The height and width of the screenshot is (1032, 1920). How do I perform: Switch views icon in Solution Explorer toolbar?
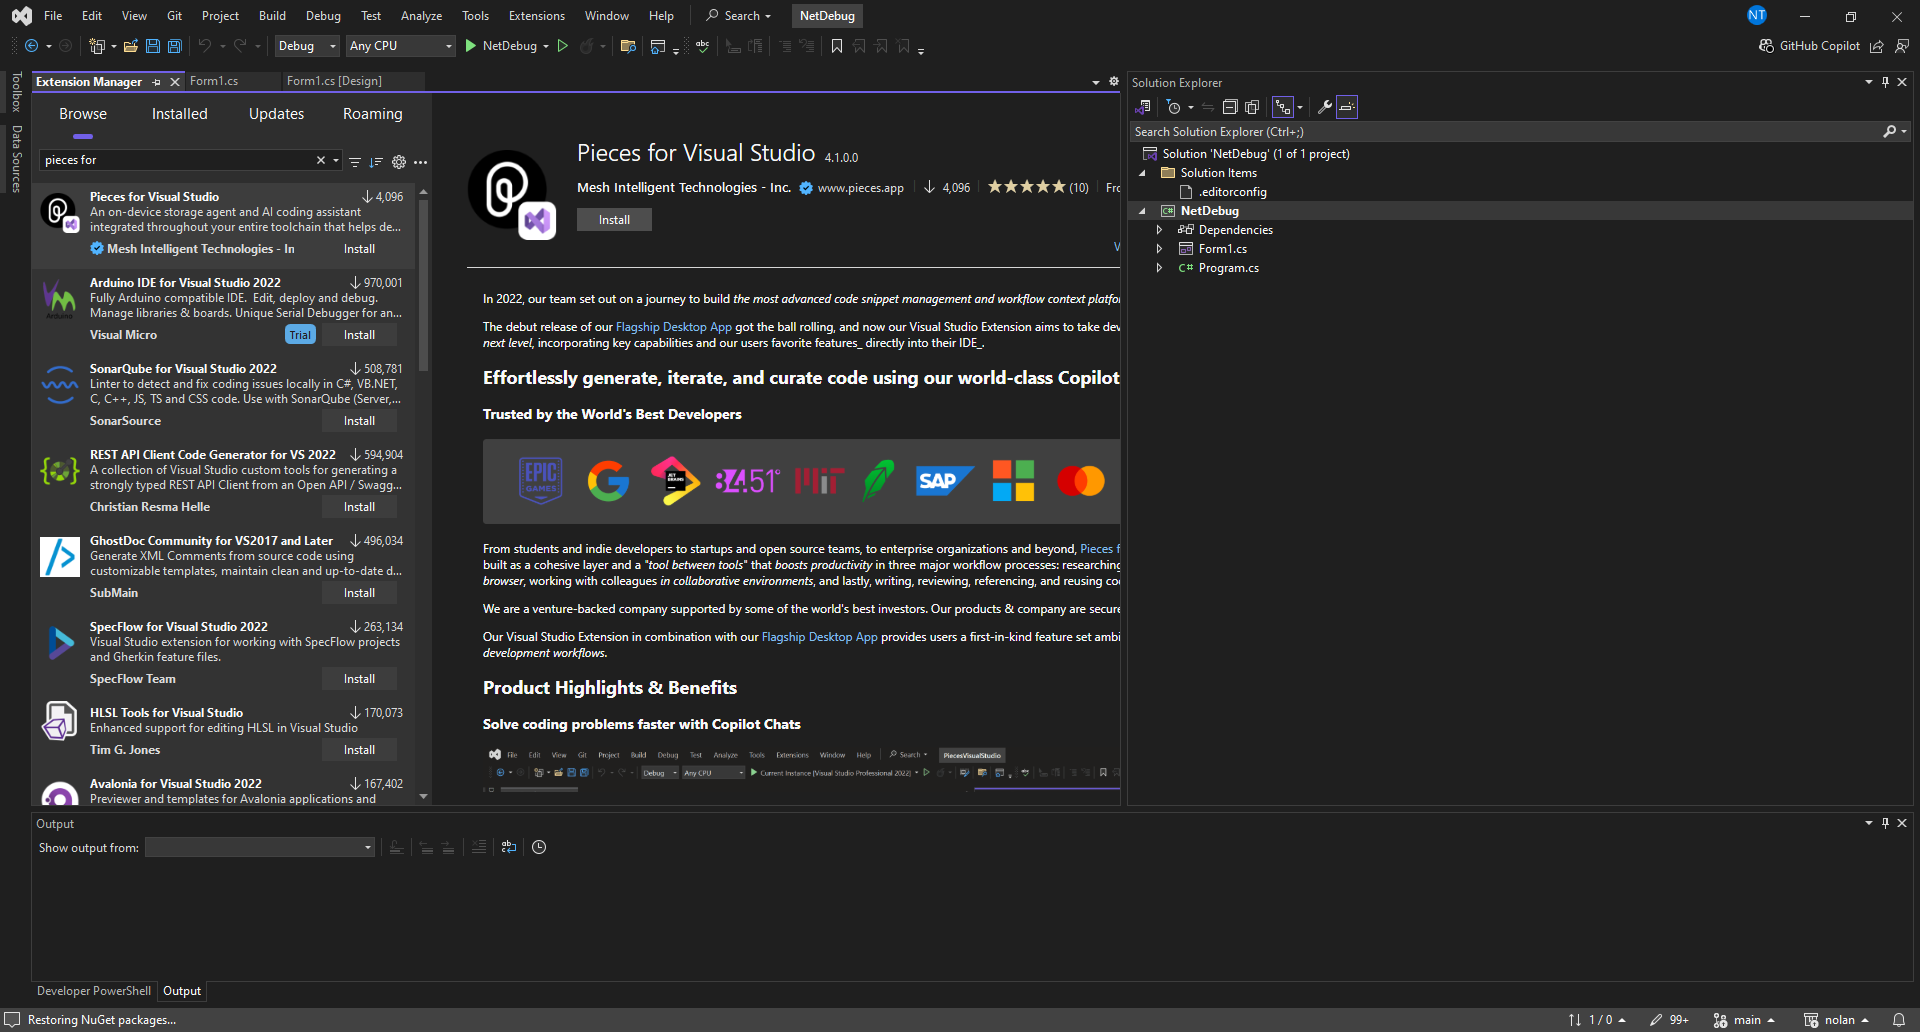[x=1143, y=107]
